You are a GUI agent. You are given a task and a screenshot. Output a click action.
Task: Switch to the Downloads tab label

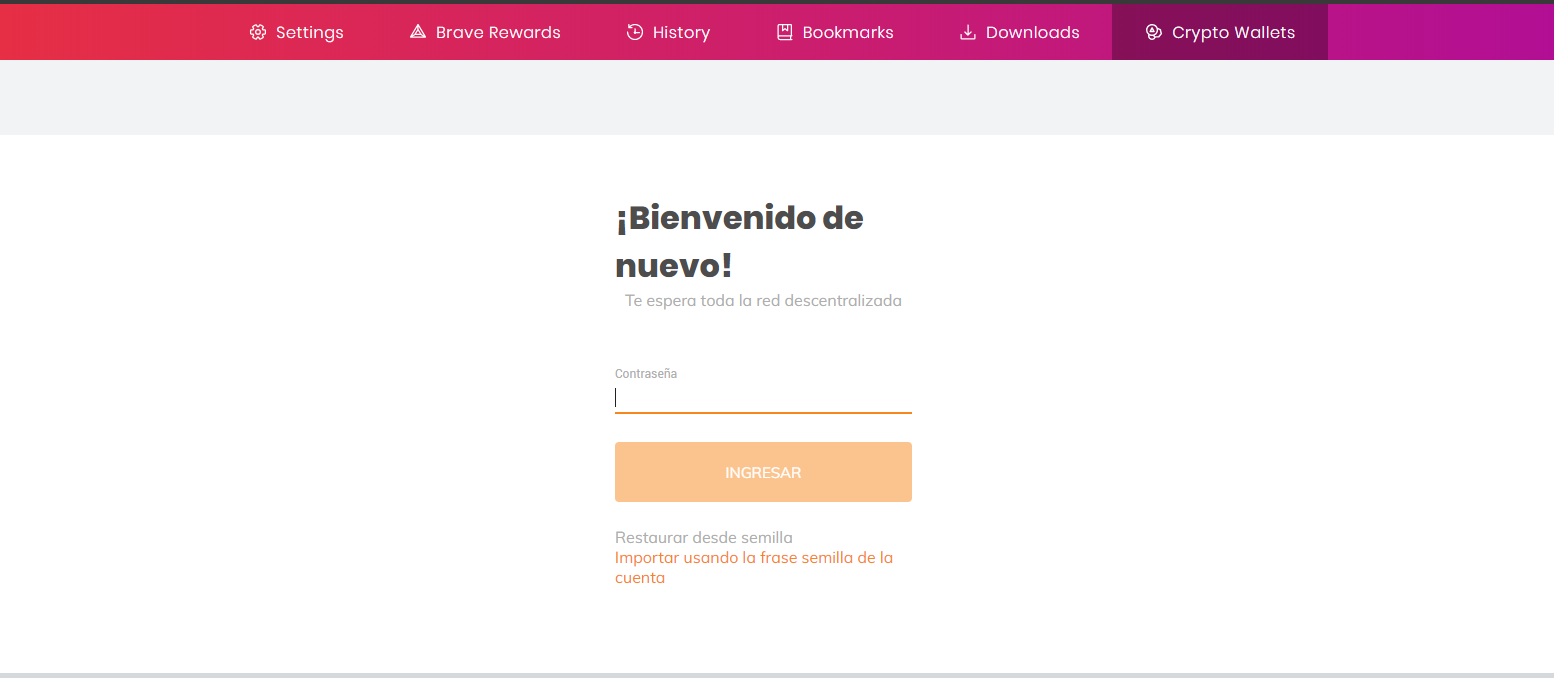point(1033,32)
